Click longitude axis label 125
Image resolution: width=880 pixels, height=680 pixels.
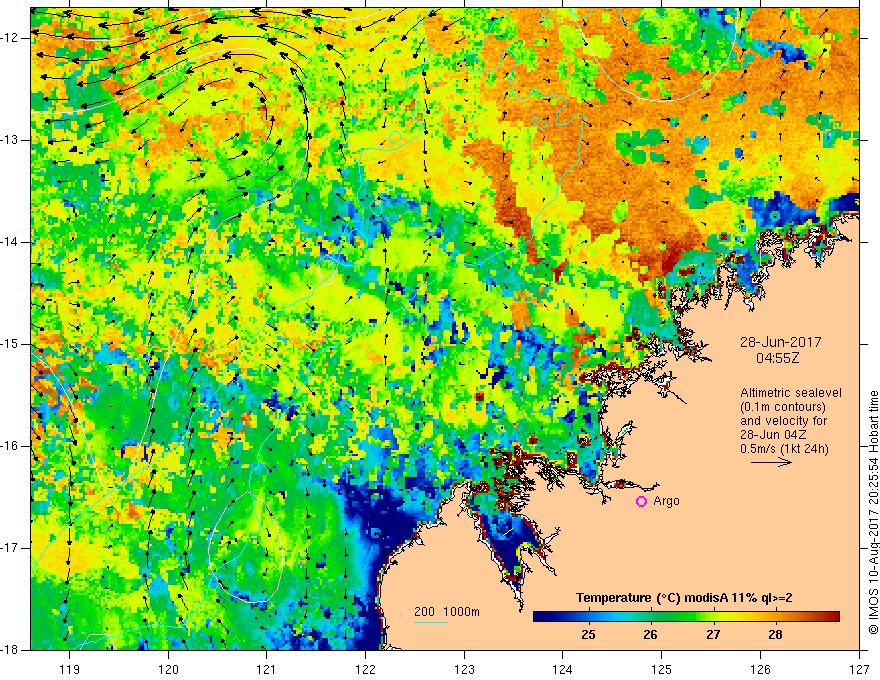pos(662,669)
